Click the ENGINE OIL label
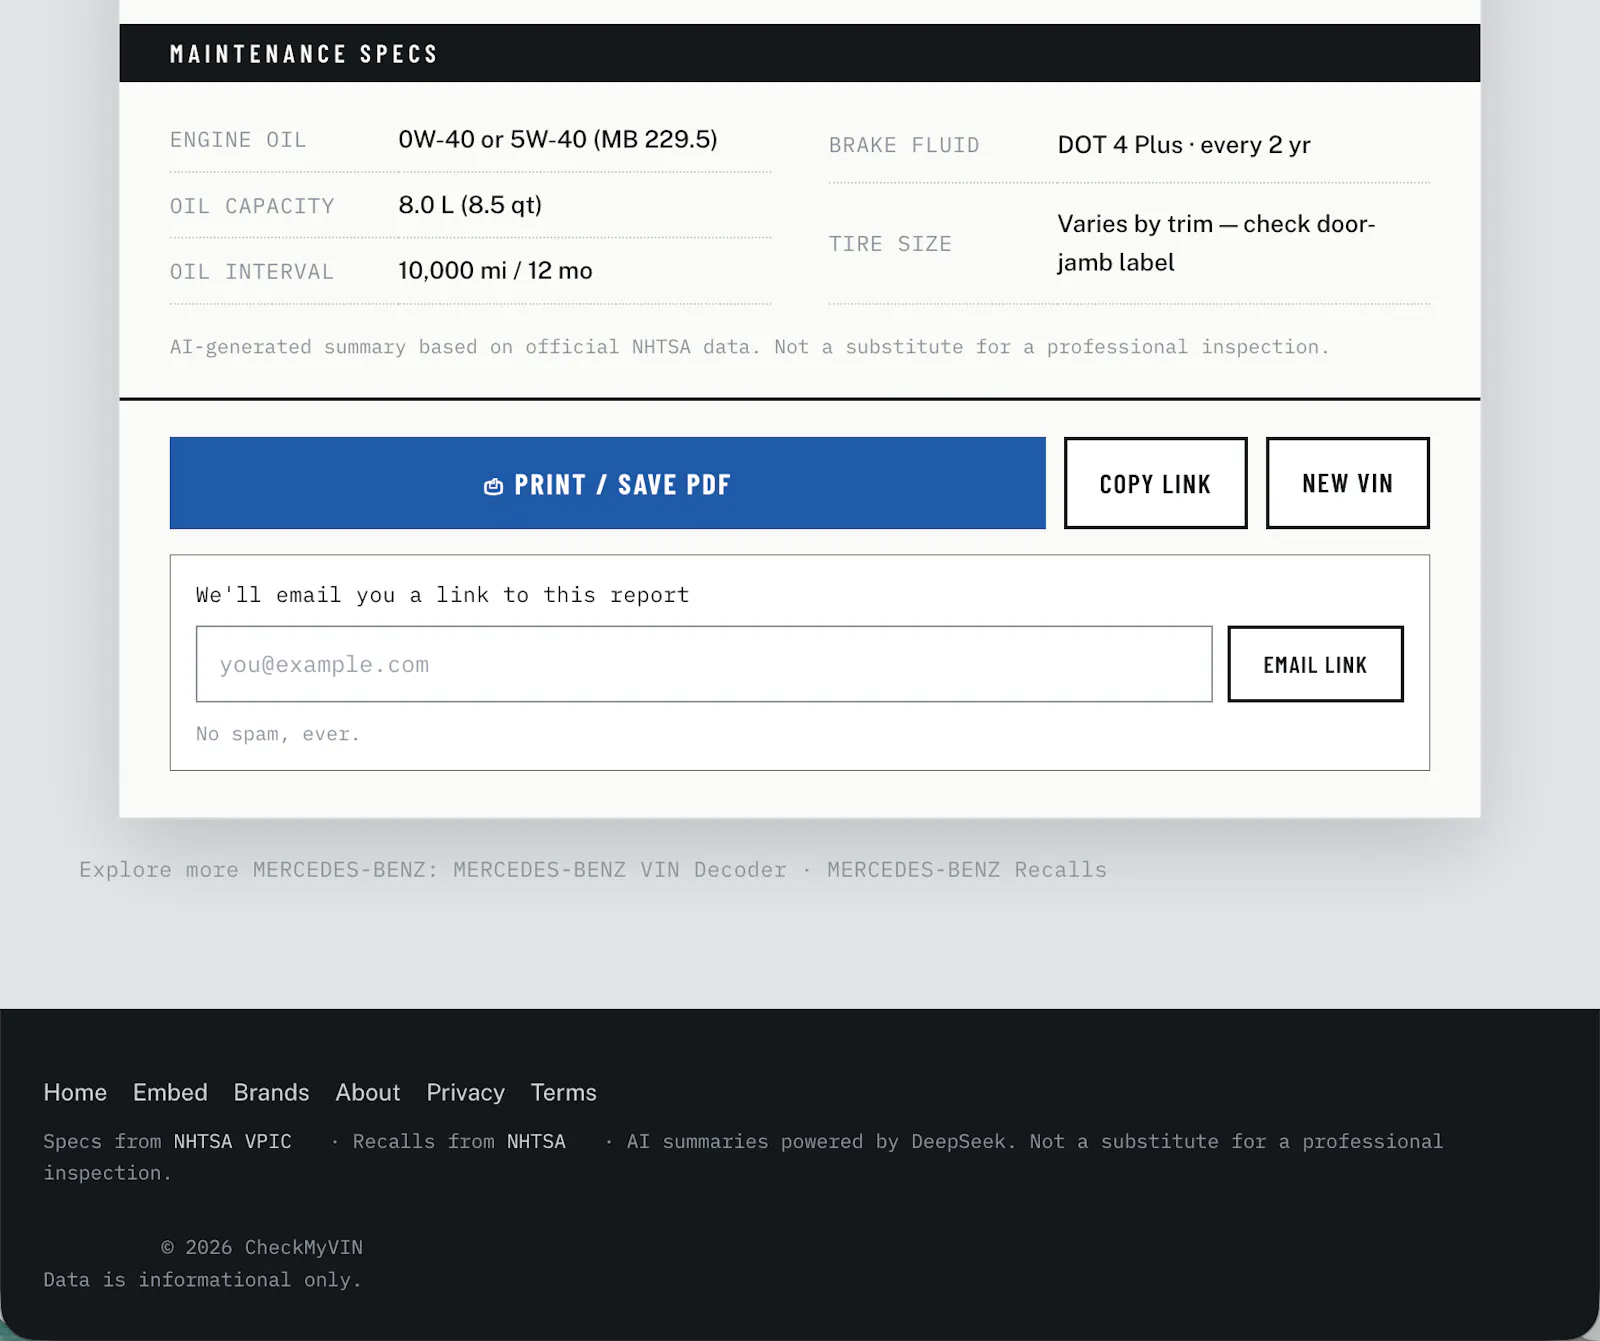 pos(238,140)
